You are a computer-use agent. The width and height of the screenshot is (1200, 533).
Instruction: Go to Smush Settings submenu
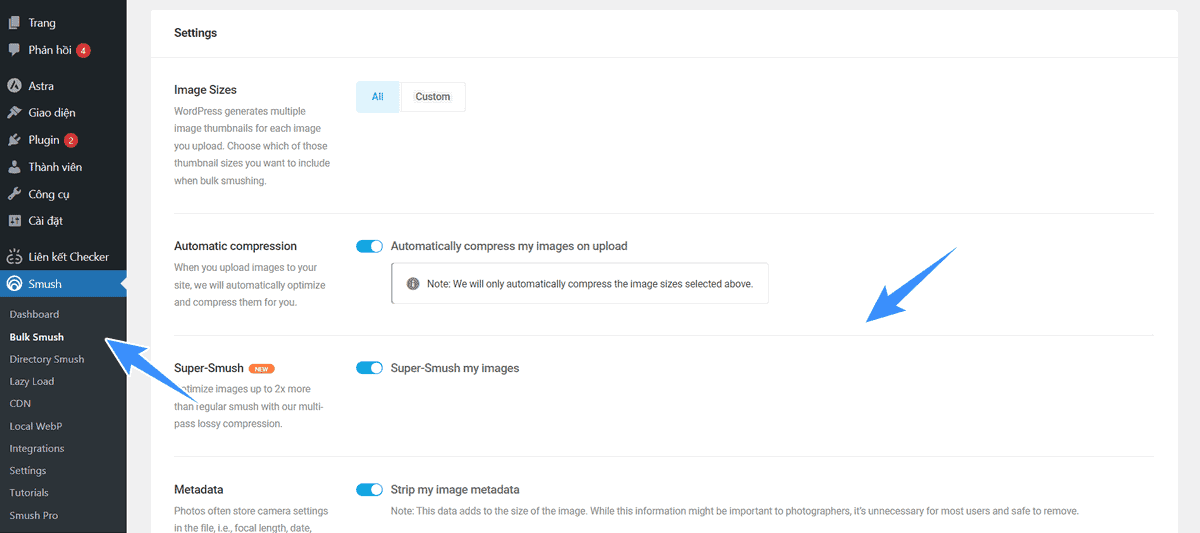[x=28, y=470]
